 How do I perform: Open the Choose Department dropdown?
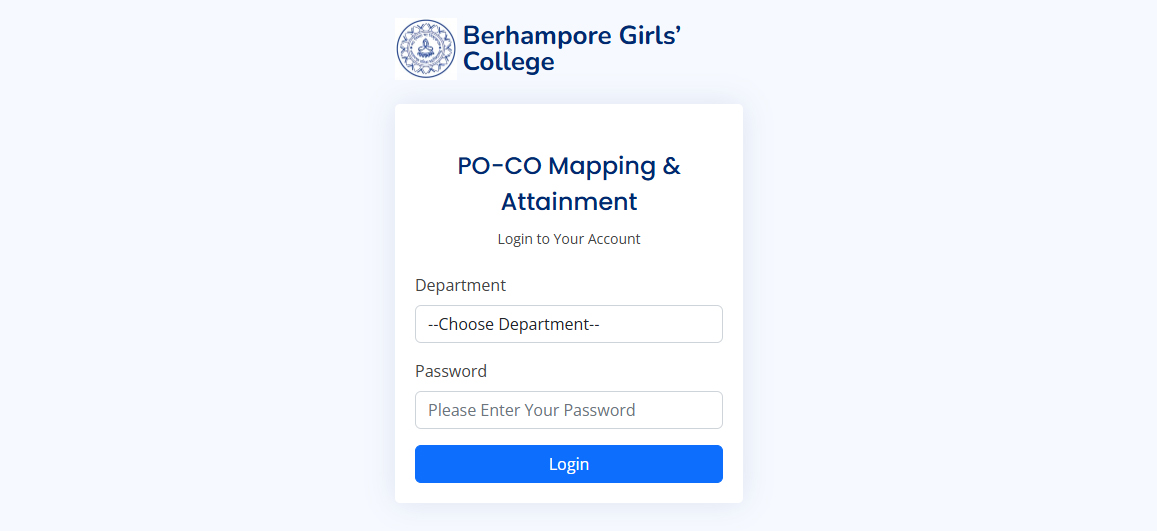[568, 324]
